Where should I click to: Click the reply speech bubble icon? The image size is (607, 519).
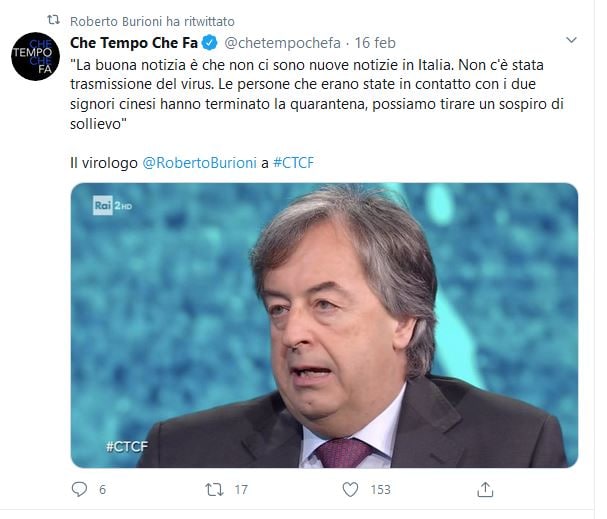point(79,489)
